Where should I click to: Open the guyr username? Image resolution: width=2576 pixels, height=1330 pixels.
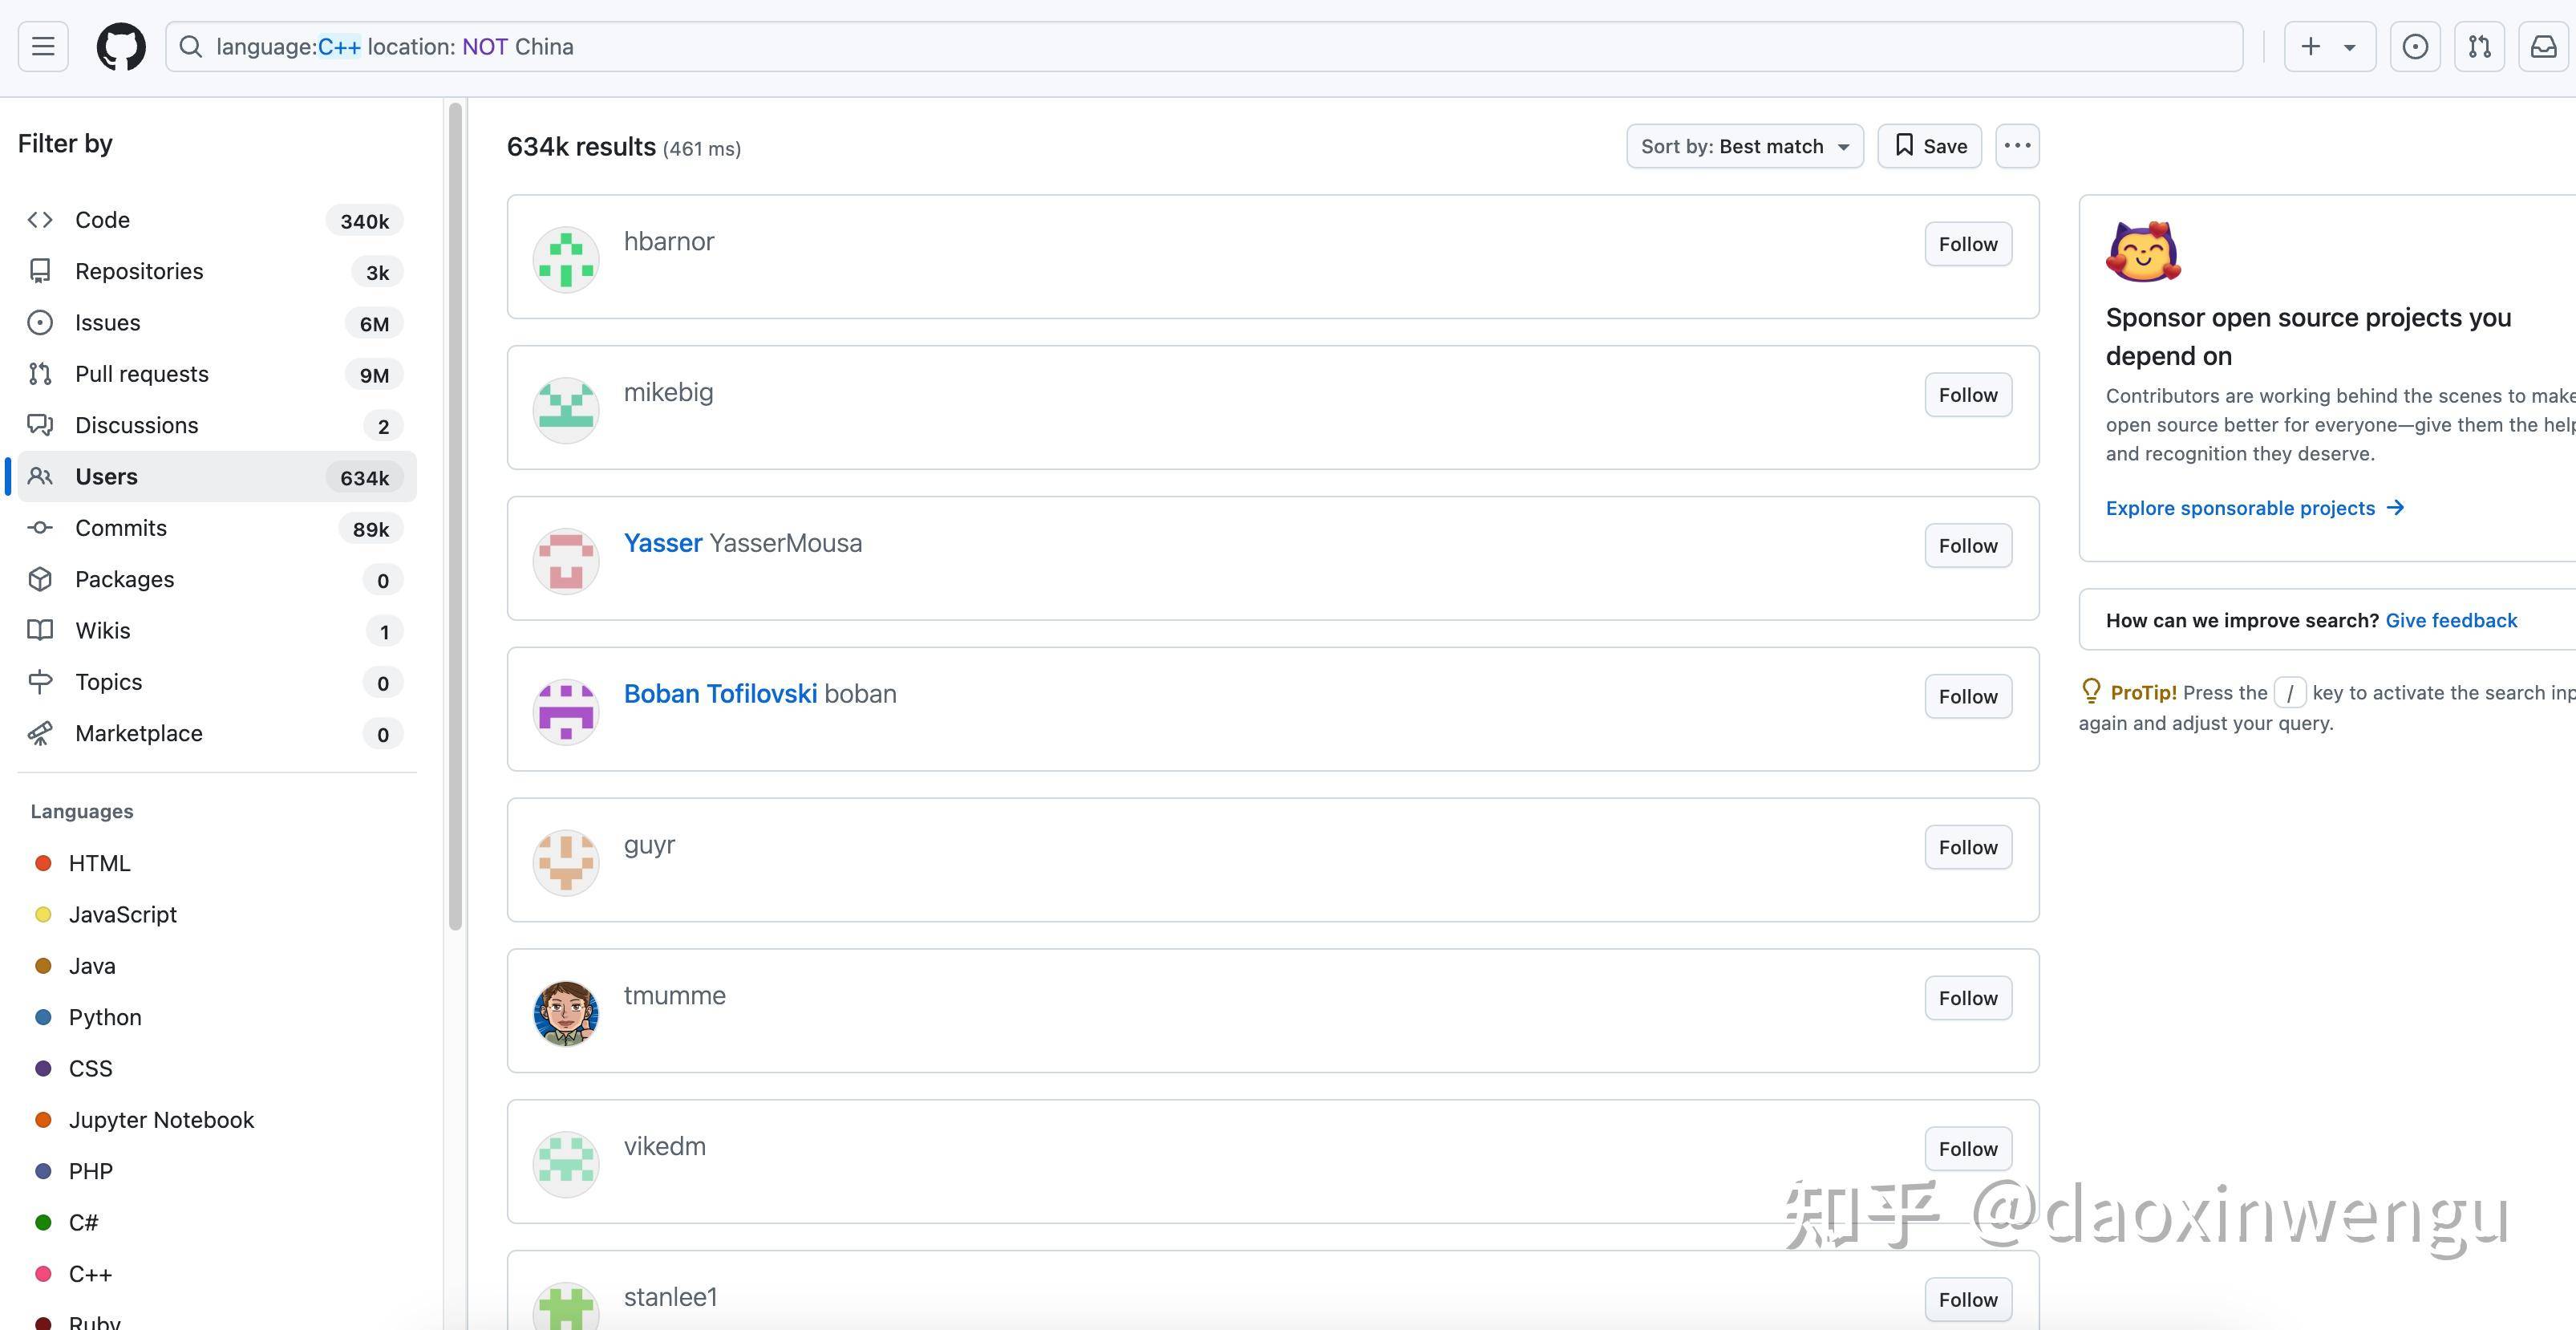[649, 846]
